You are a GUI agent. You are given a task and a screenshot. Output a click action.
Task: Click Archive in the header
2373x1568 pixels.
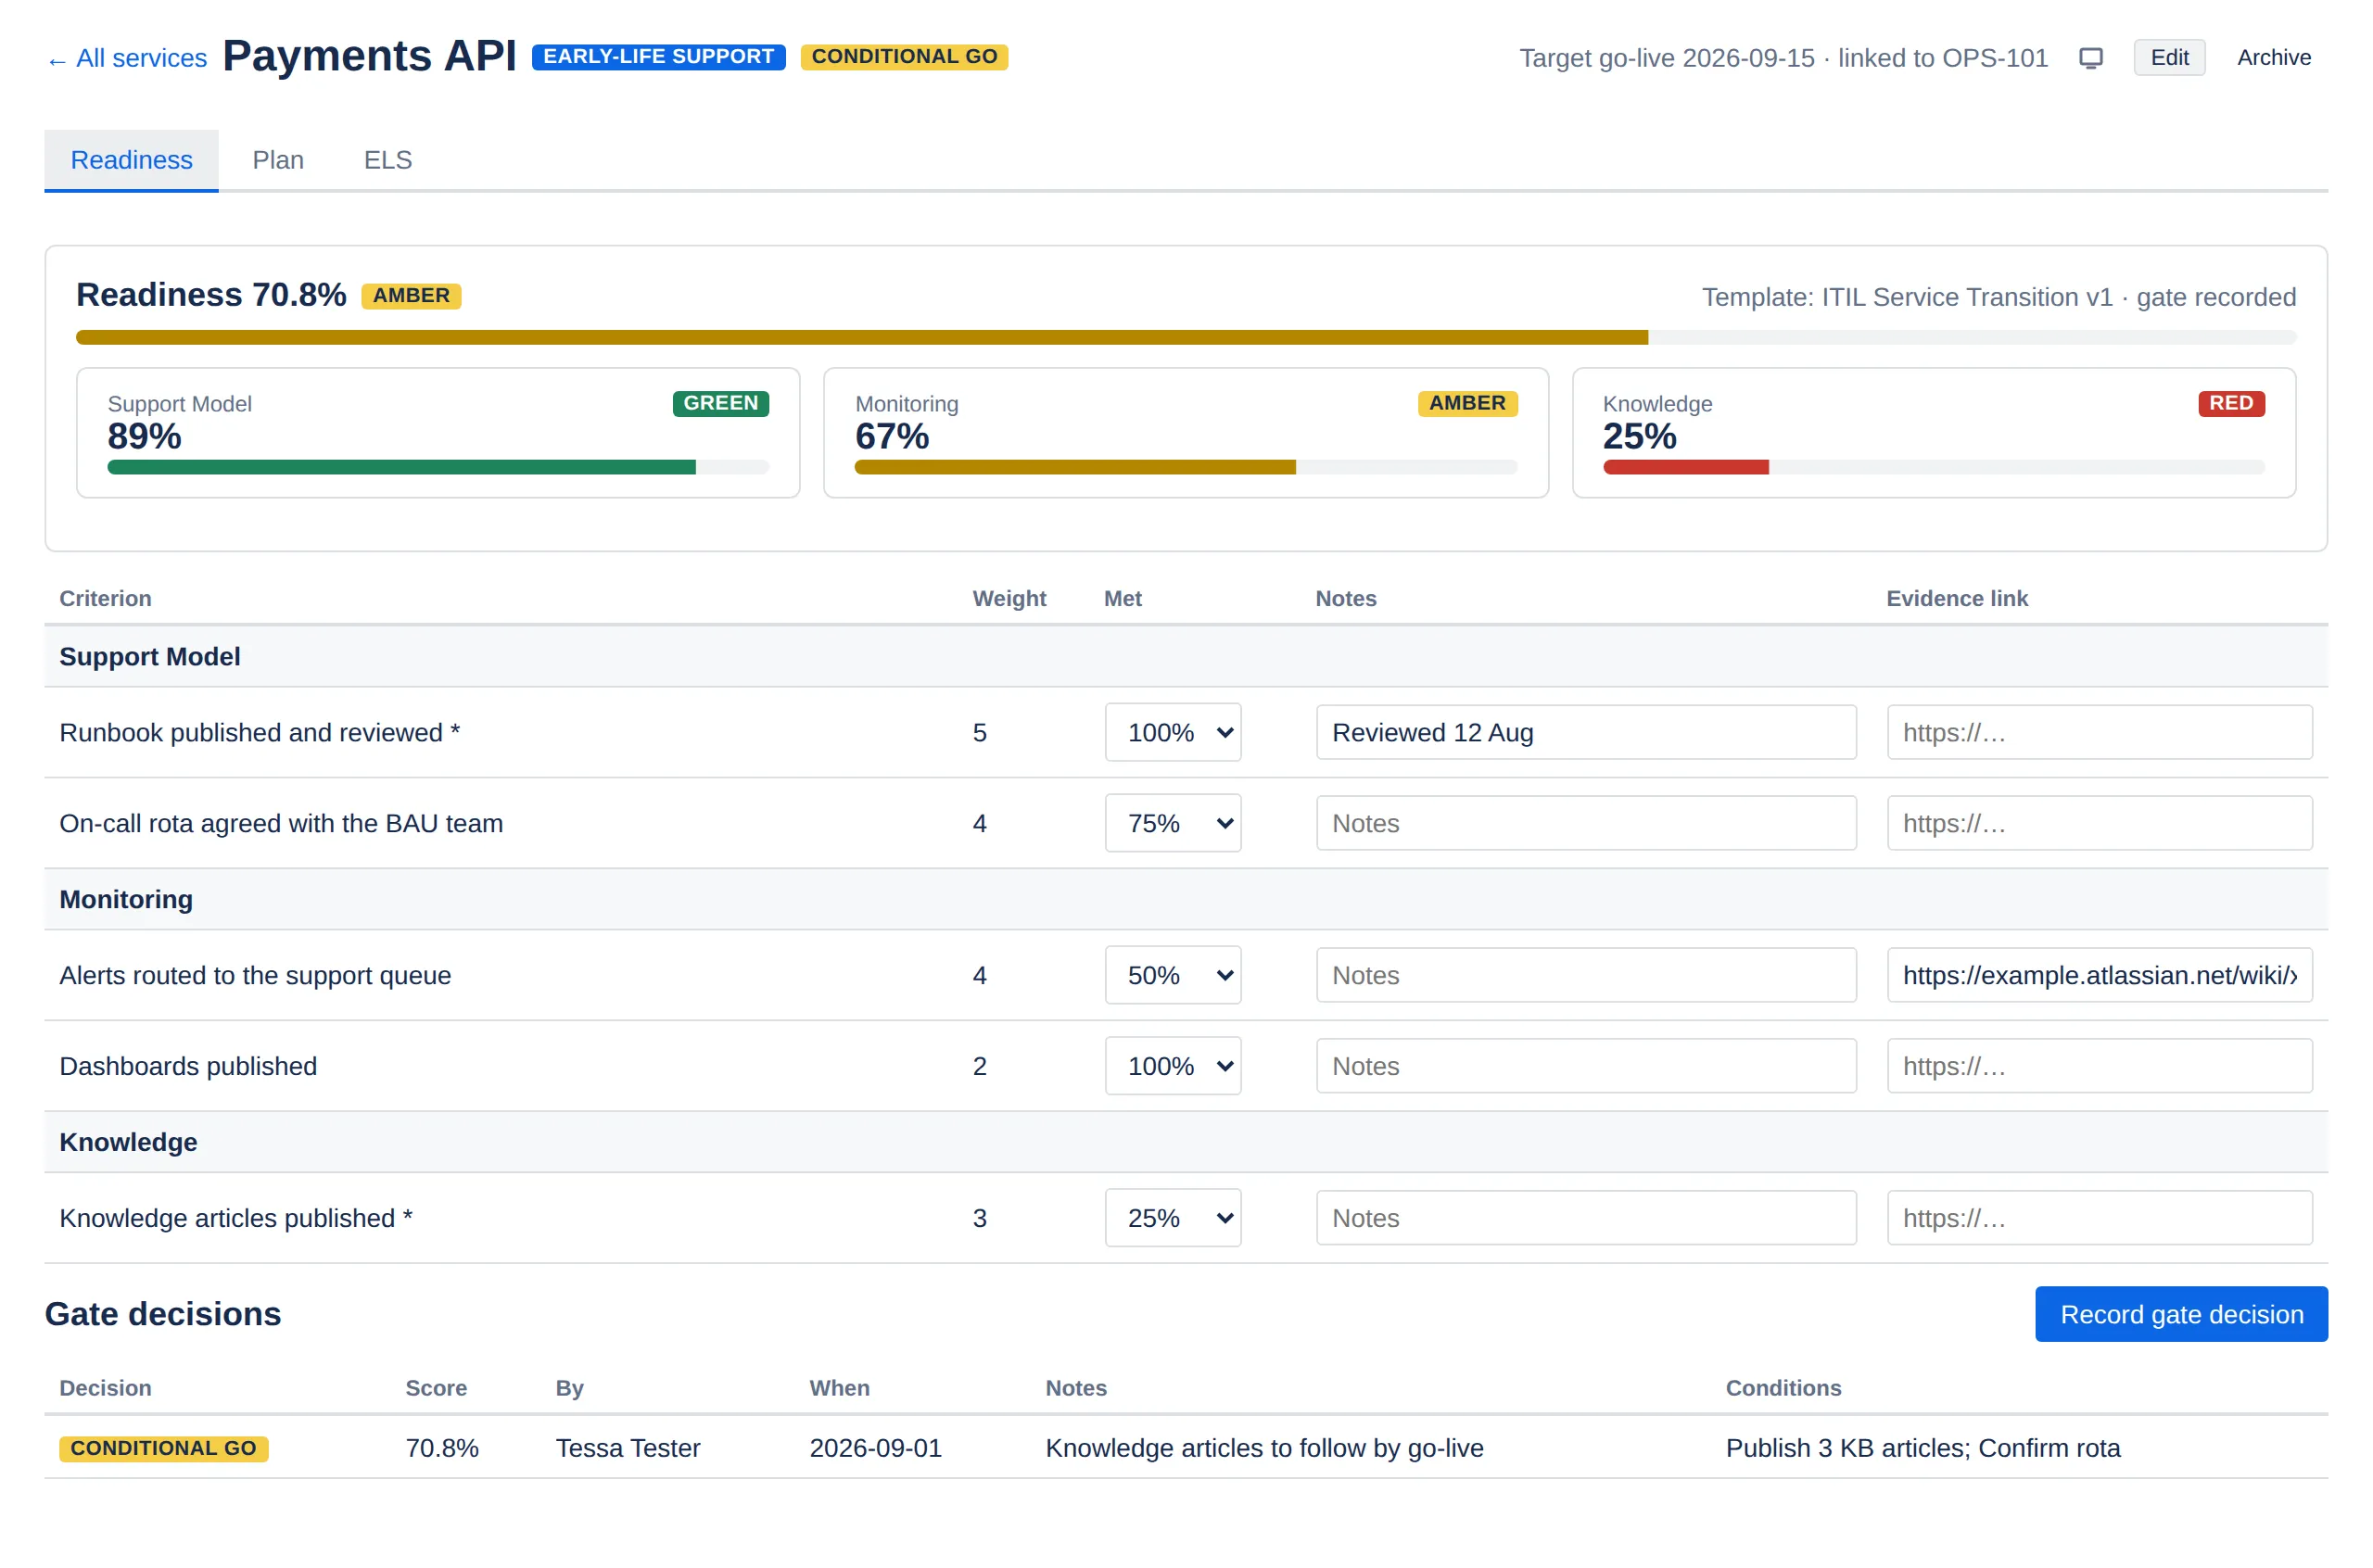point(2273,58)
